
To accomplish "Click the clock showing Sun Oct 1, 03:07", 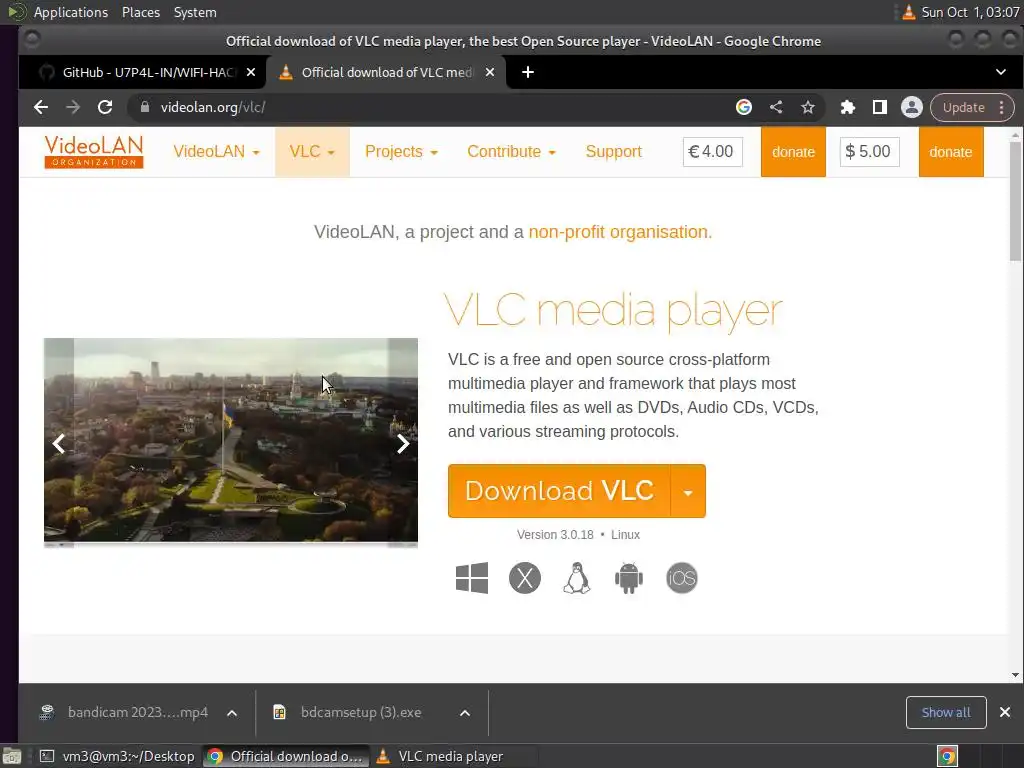I will [x=970, y=12].
